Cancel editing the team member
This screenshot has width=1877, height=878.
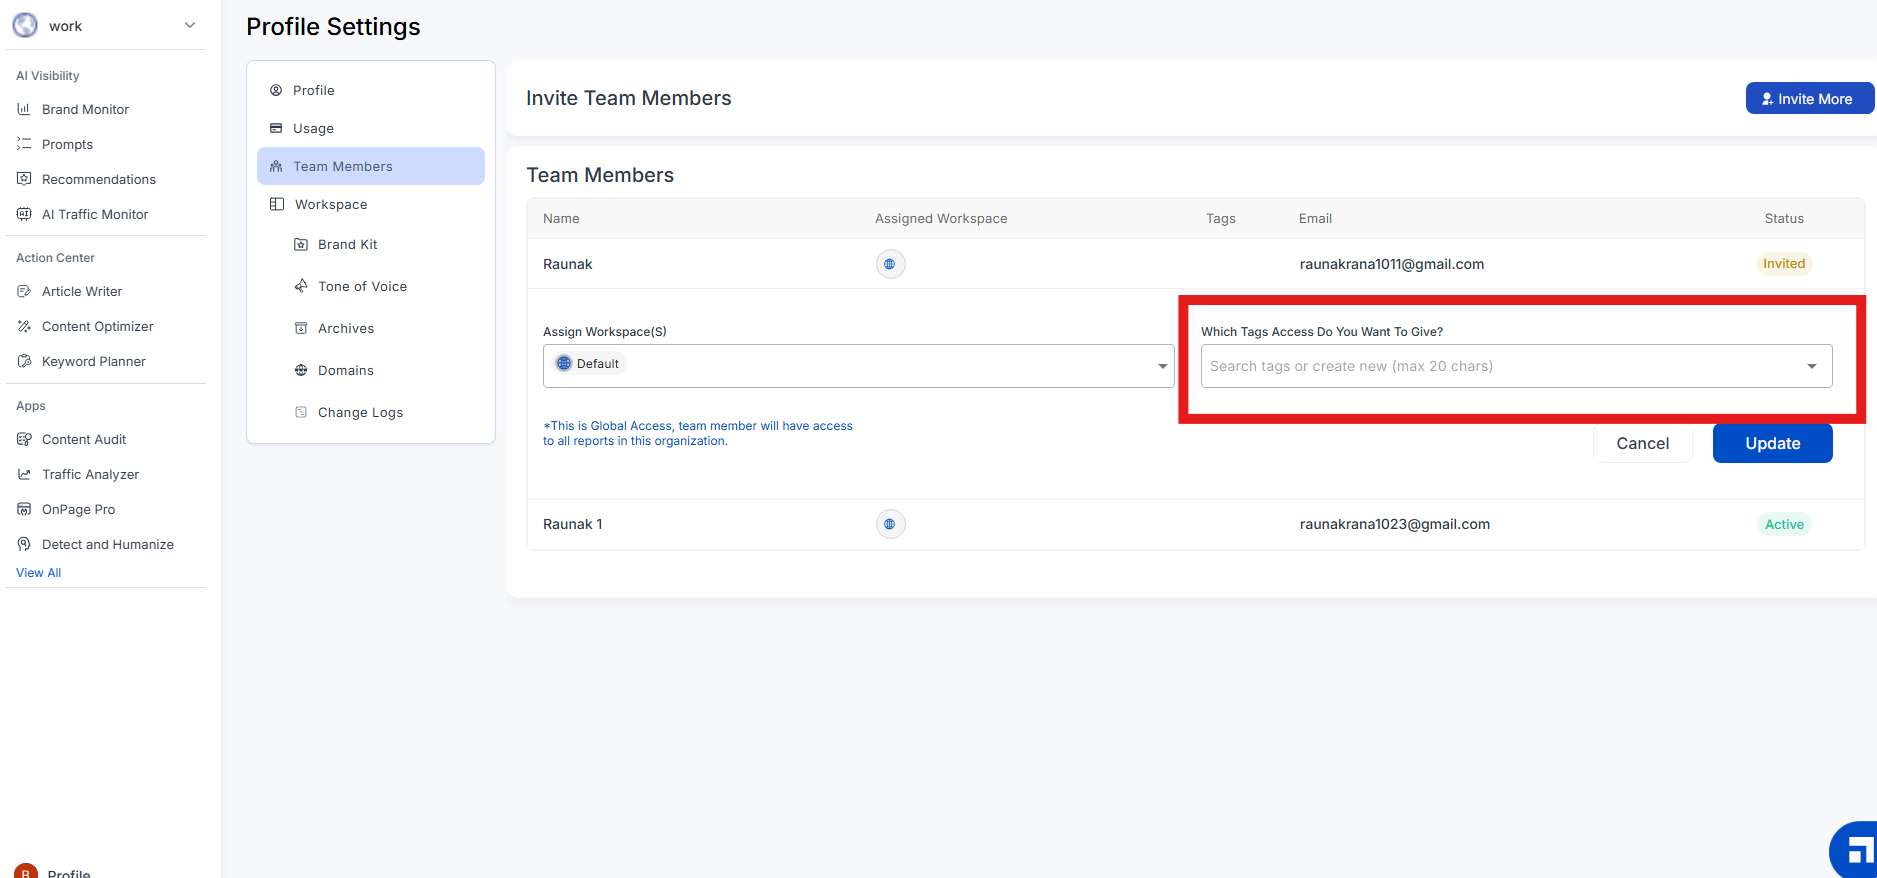(1642, 443)
